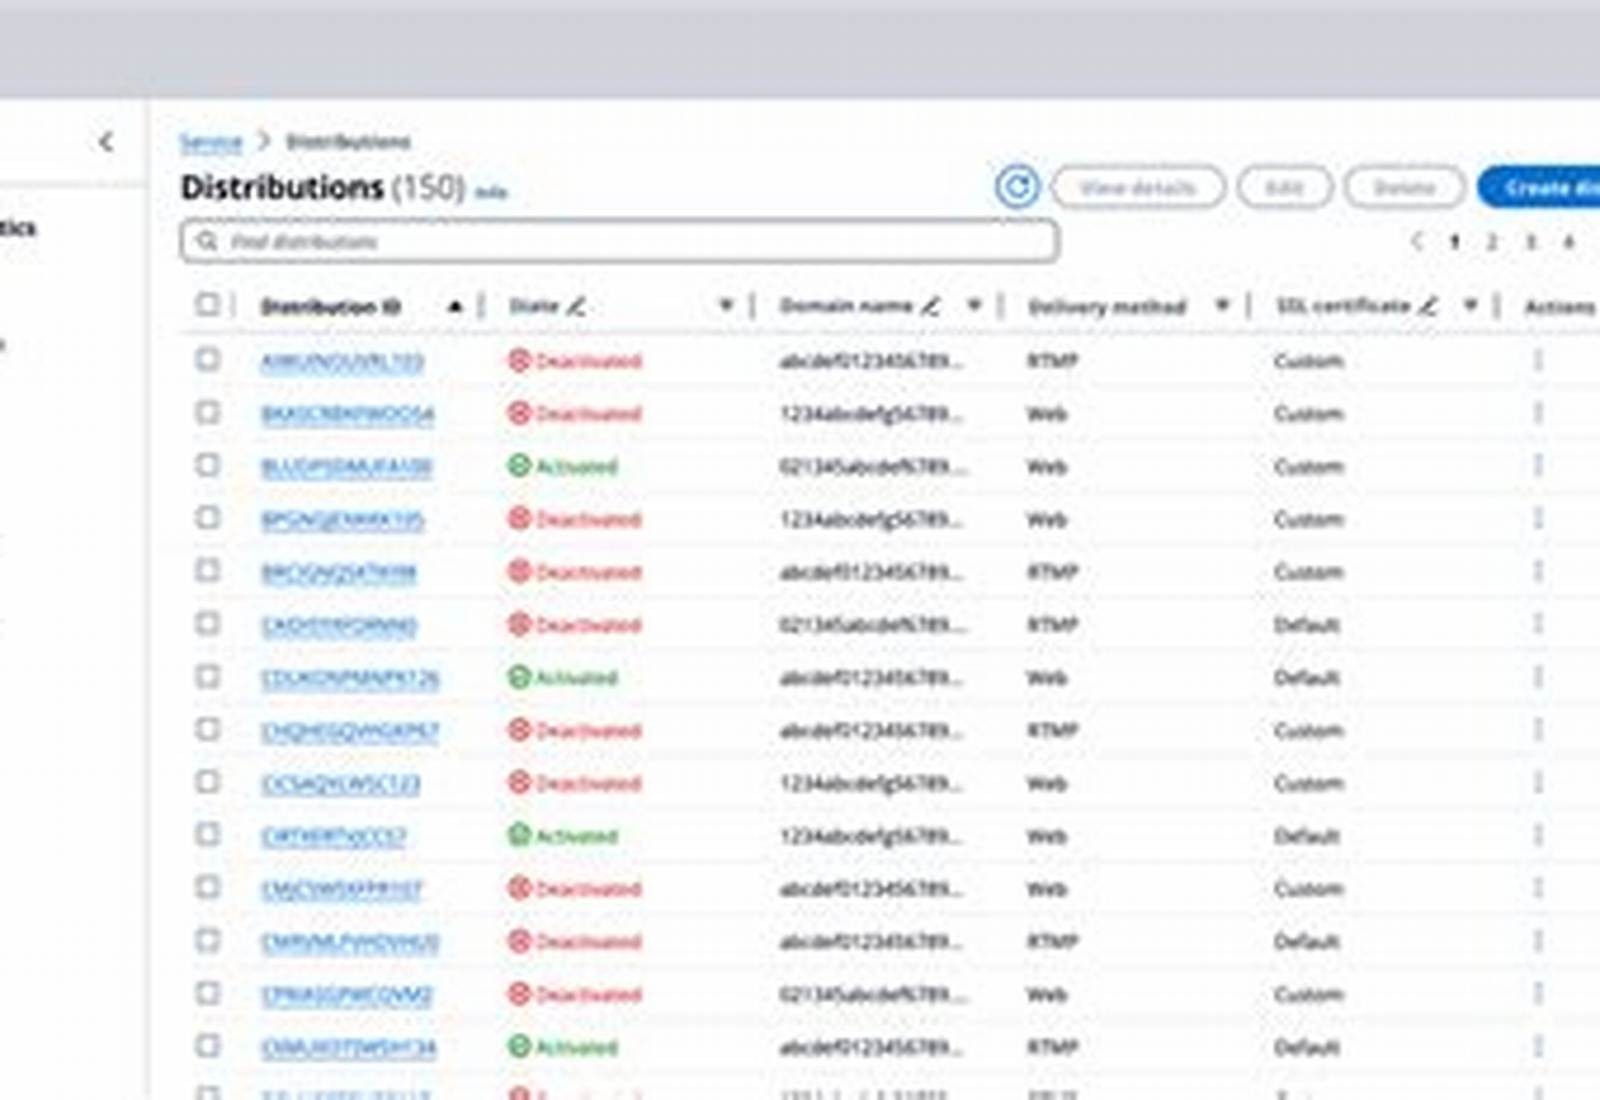Go to page 2 in pagination

click(x=1492, y=241)
